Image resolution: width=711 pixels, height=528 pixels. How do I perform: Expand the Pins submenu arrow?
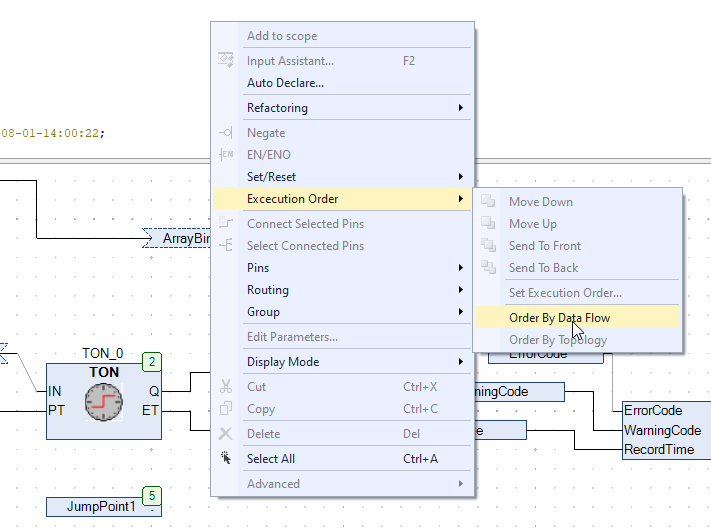coord(461,268)
